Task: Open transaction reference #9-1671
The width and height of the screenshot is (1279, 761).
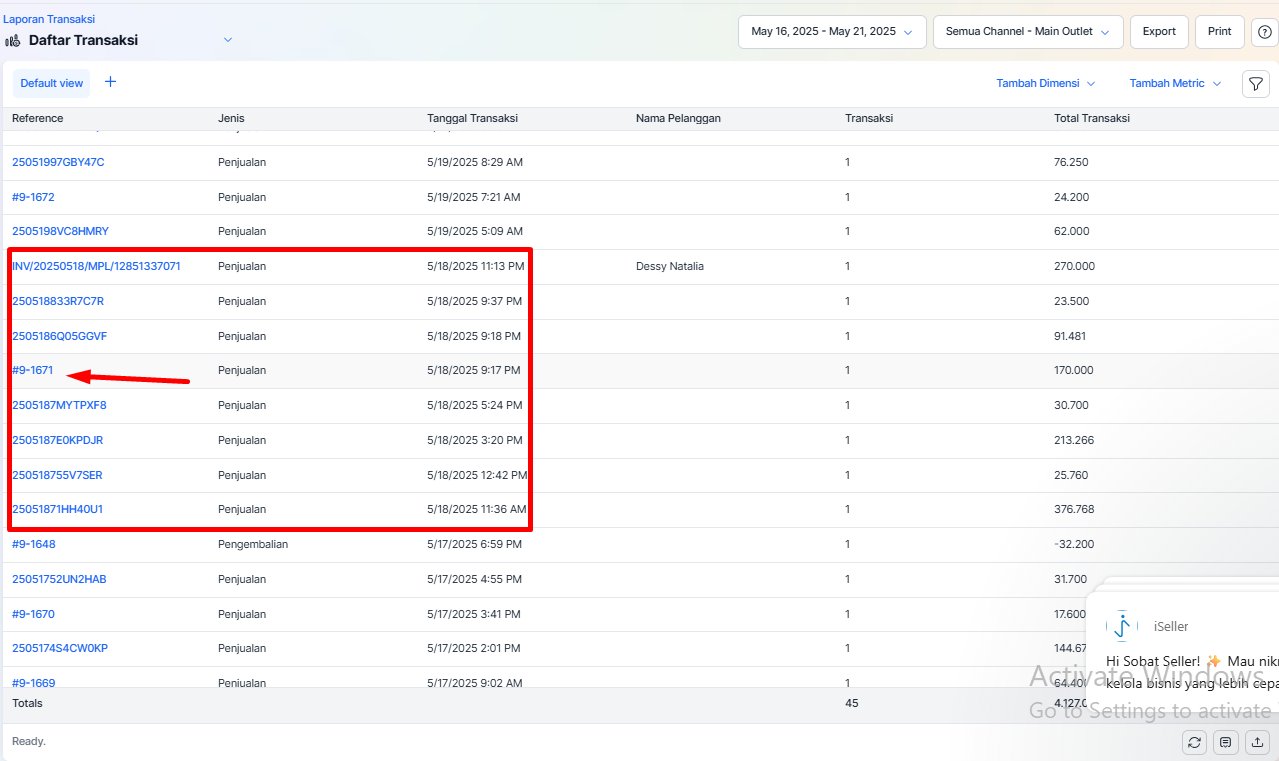Action: [32, 371]
